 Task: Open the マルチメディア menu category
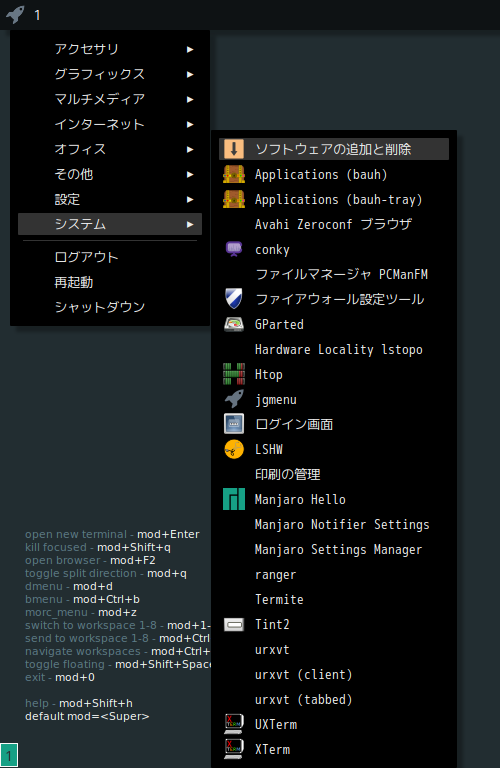coord(110,99)
